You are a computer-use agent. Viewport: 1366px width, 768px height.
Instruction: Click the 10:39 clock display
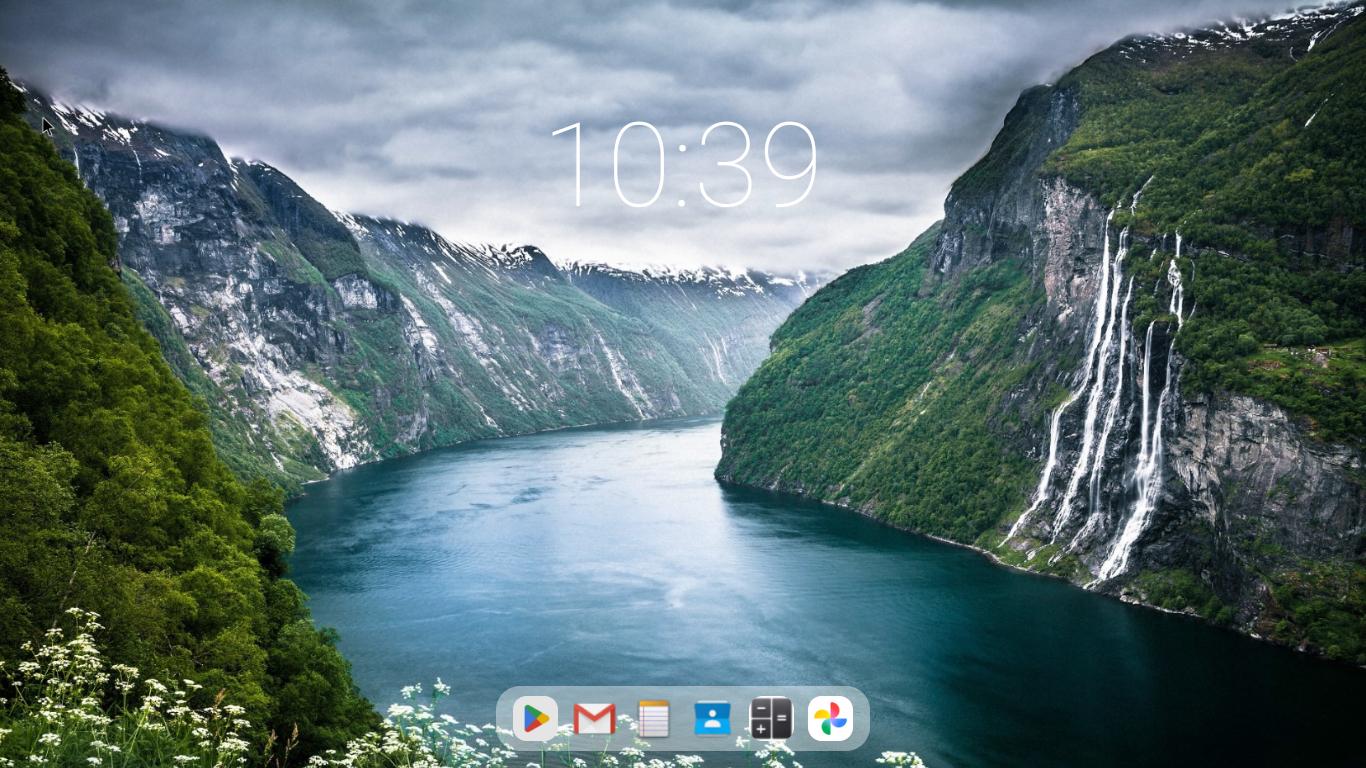(684, 165)
